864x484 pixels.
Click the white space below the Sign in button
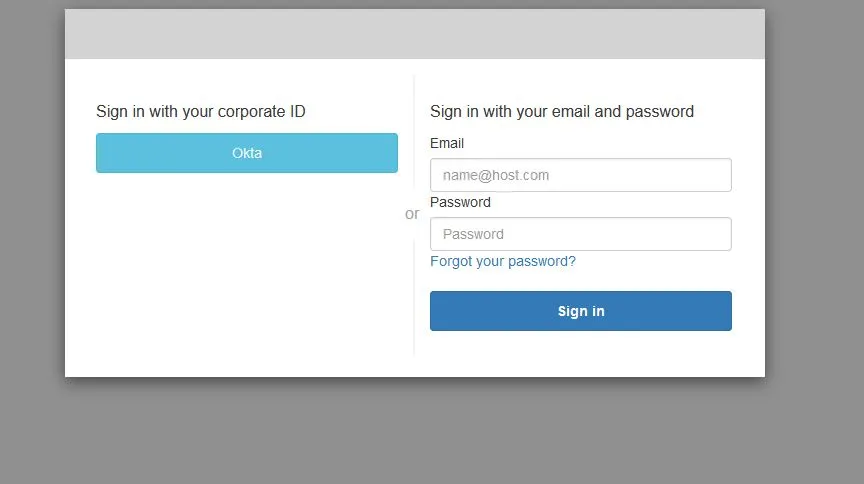580,352
